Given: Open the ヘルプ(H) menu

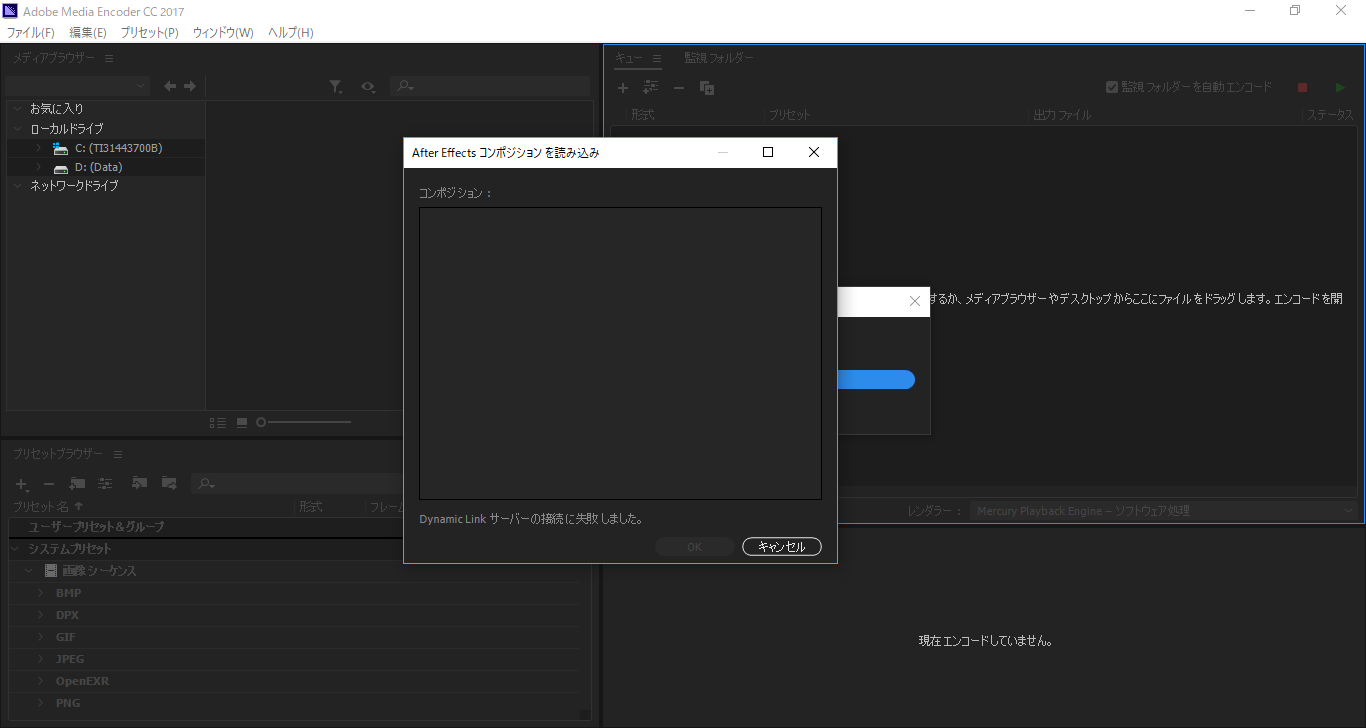Looking at the screenshot, I should 291,33.
